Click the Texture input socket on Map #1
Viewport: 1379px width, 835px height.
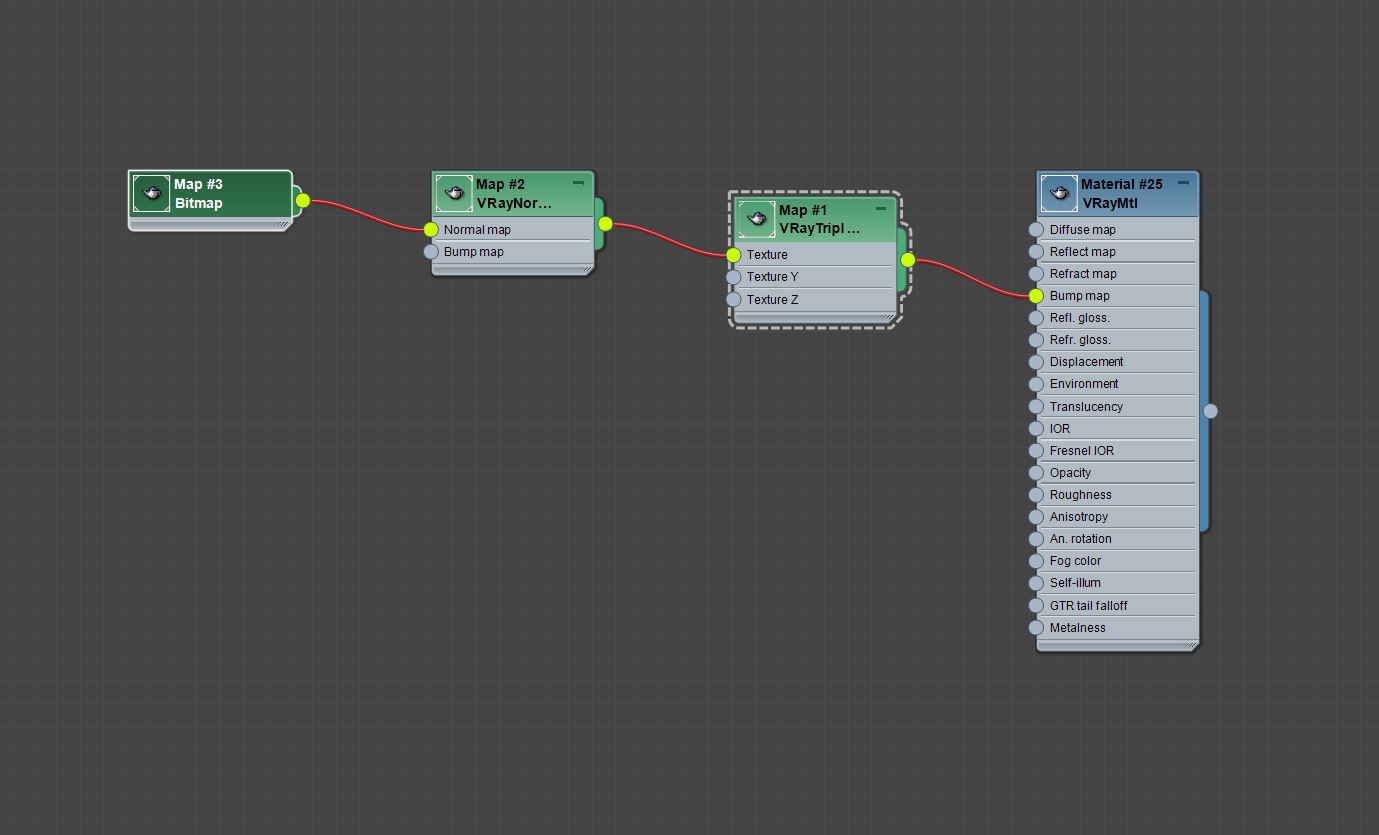point(734,255)
